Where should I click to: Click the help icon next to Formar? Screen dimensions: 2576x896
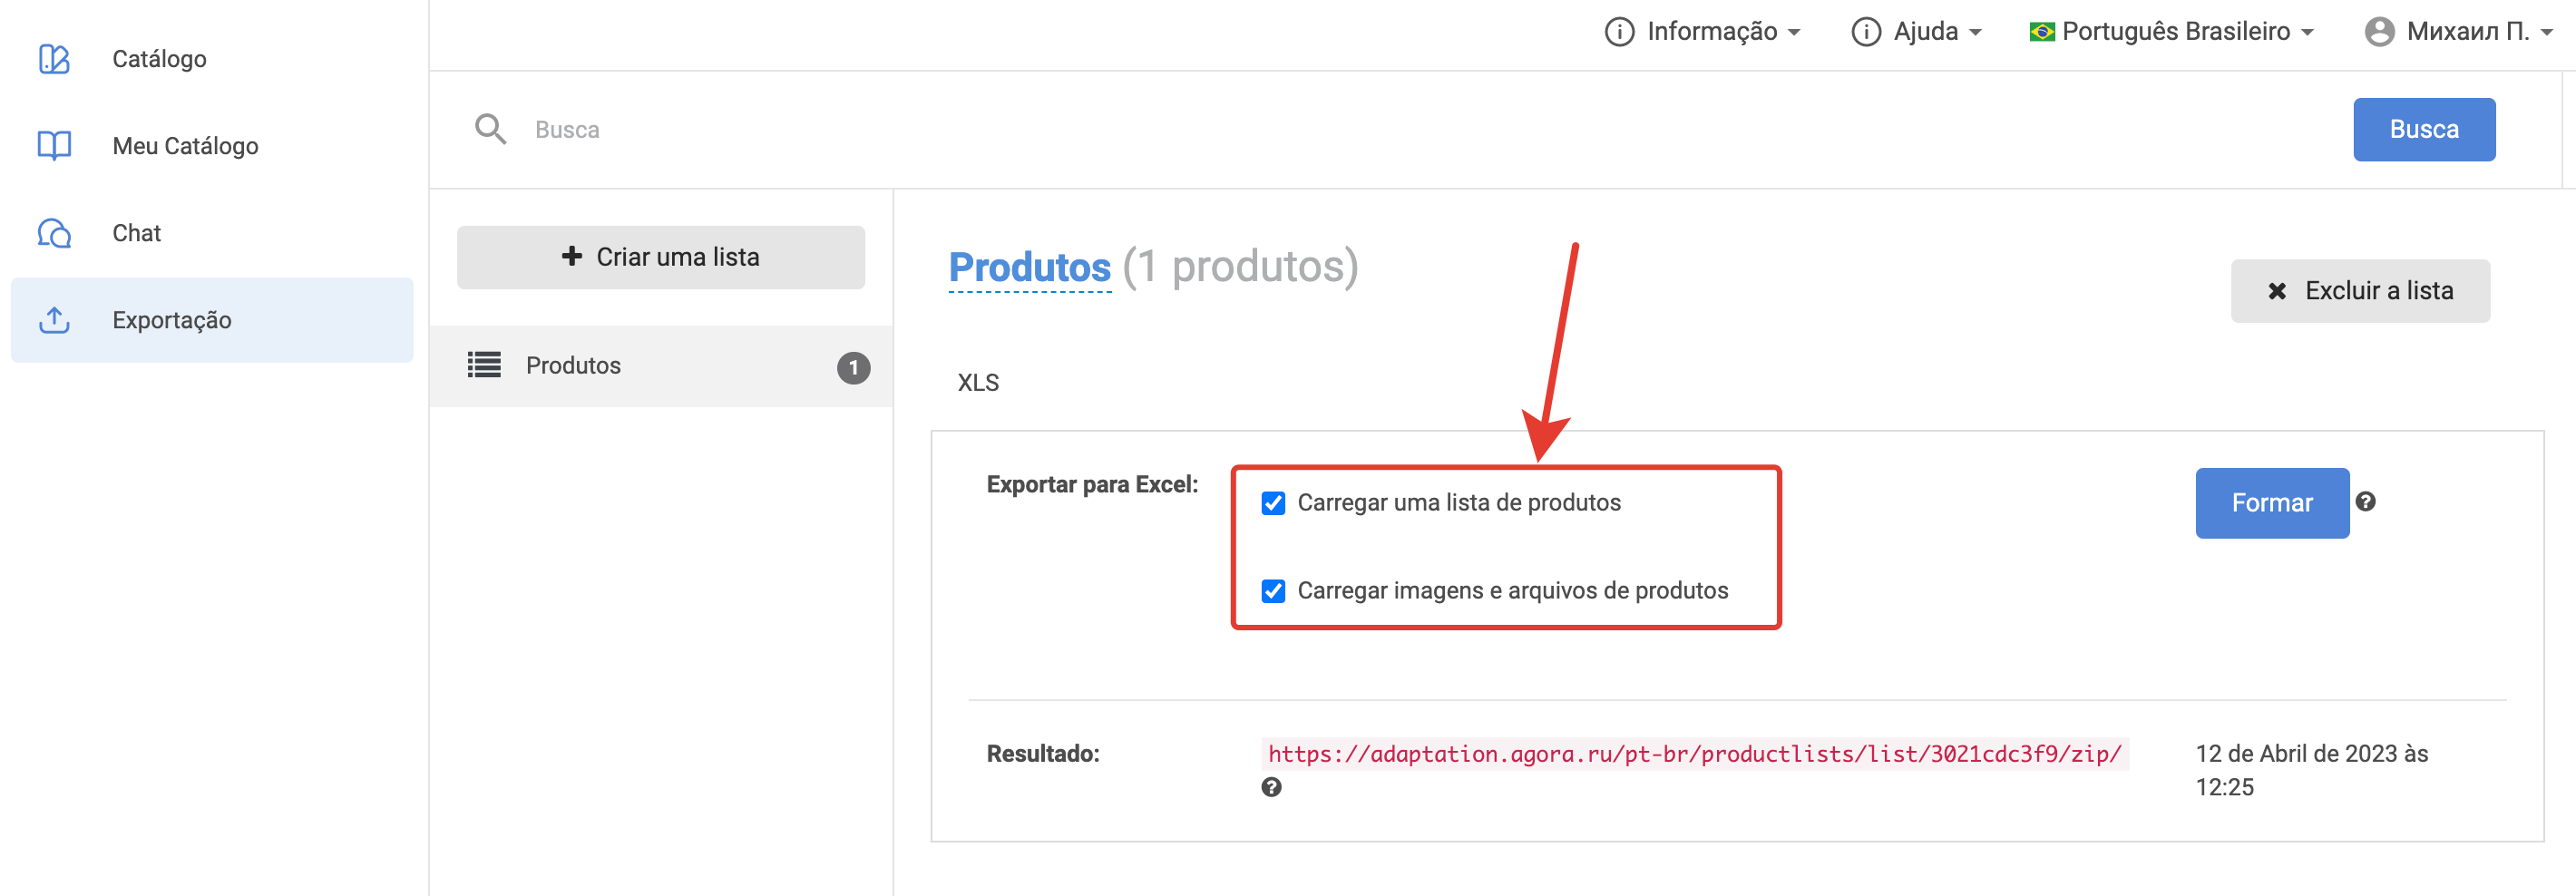[x=2365, y=502]
